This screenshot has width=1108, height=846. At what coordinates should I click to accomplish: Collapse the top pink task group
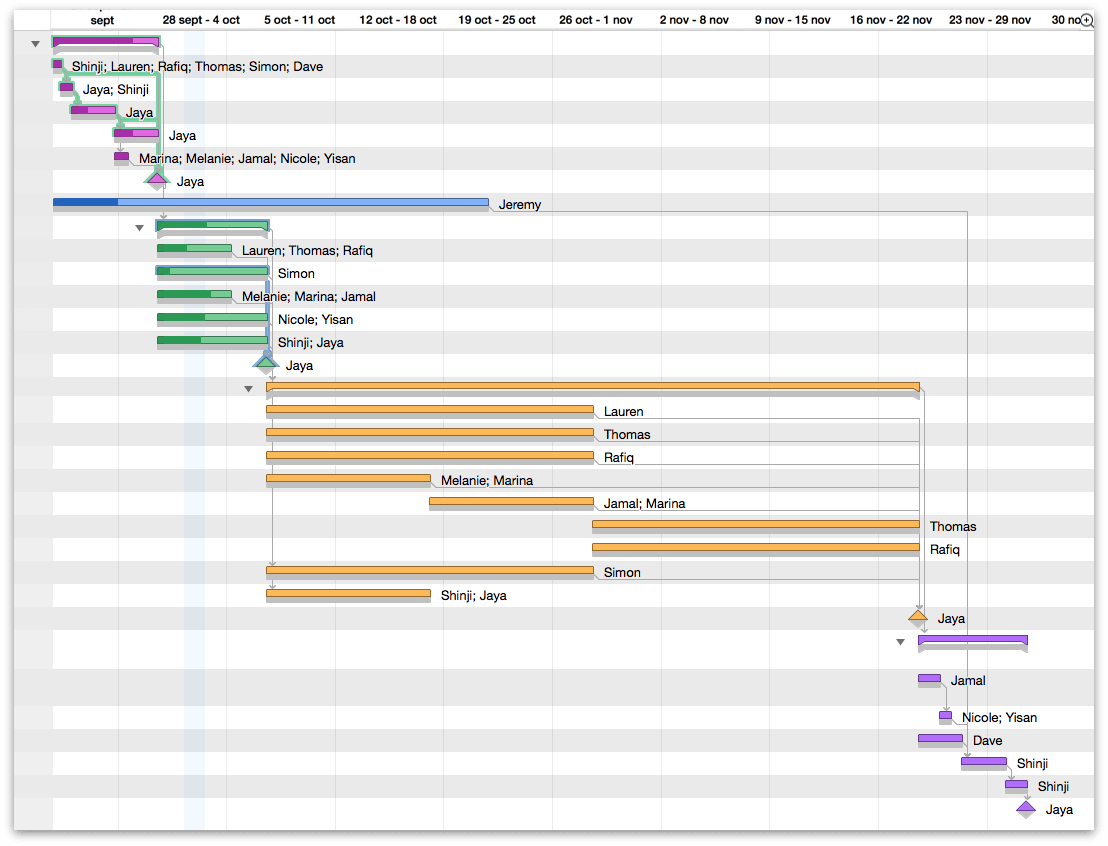(x=34, y=43)
